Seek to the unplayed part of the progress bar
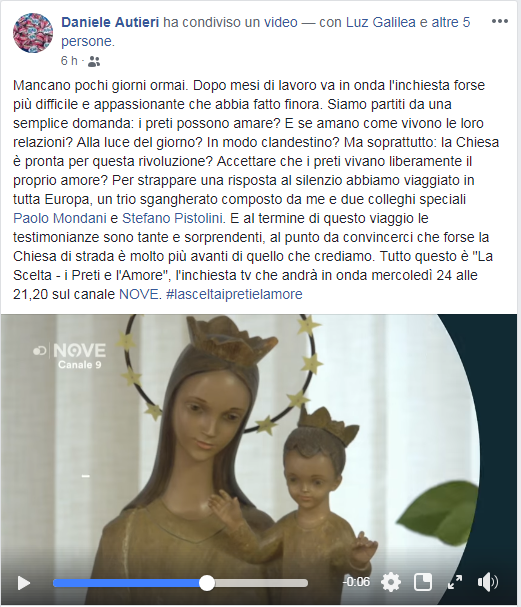This screenshot has height=607, width=521. click(261, 583)
